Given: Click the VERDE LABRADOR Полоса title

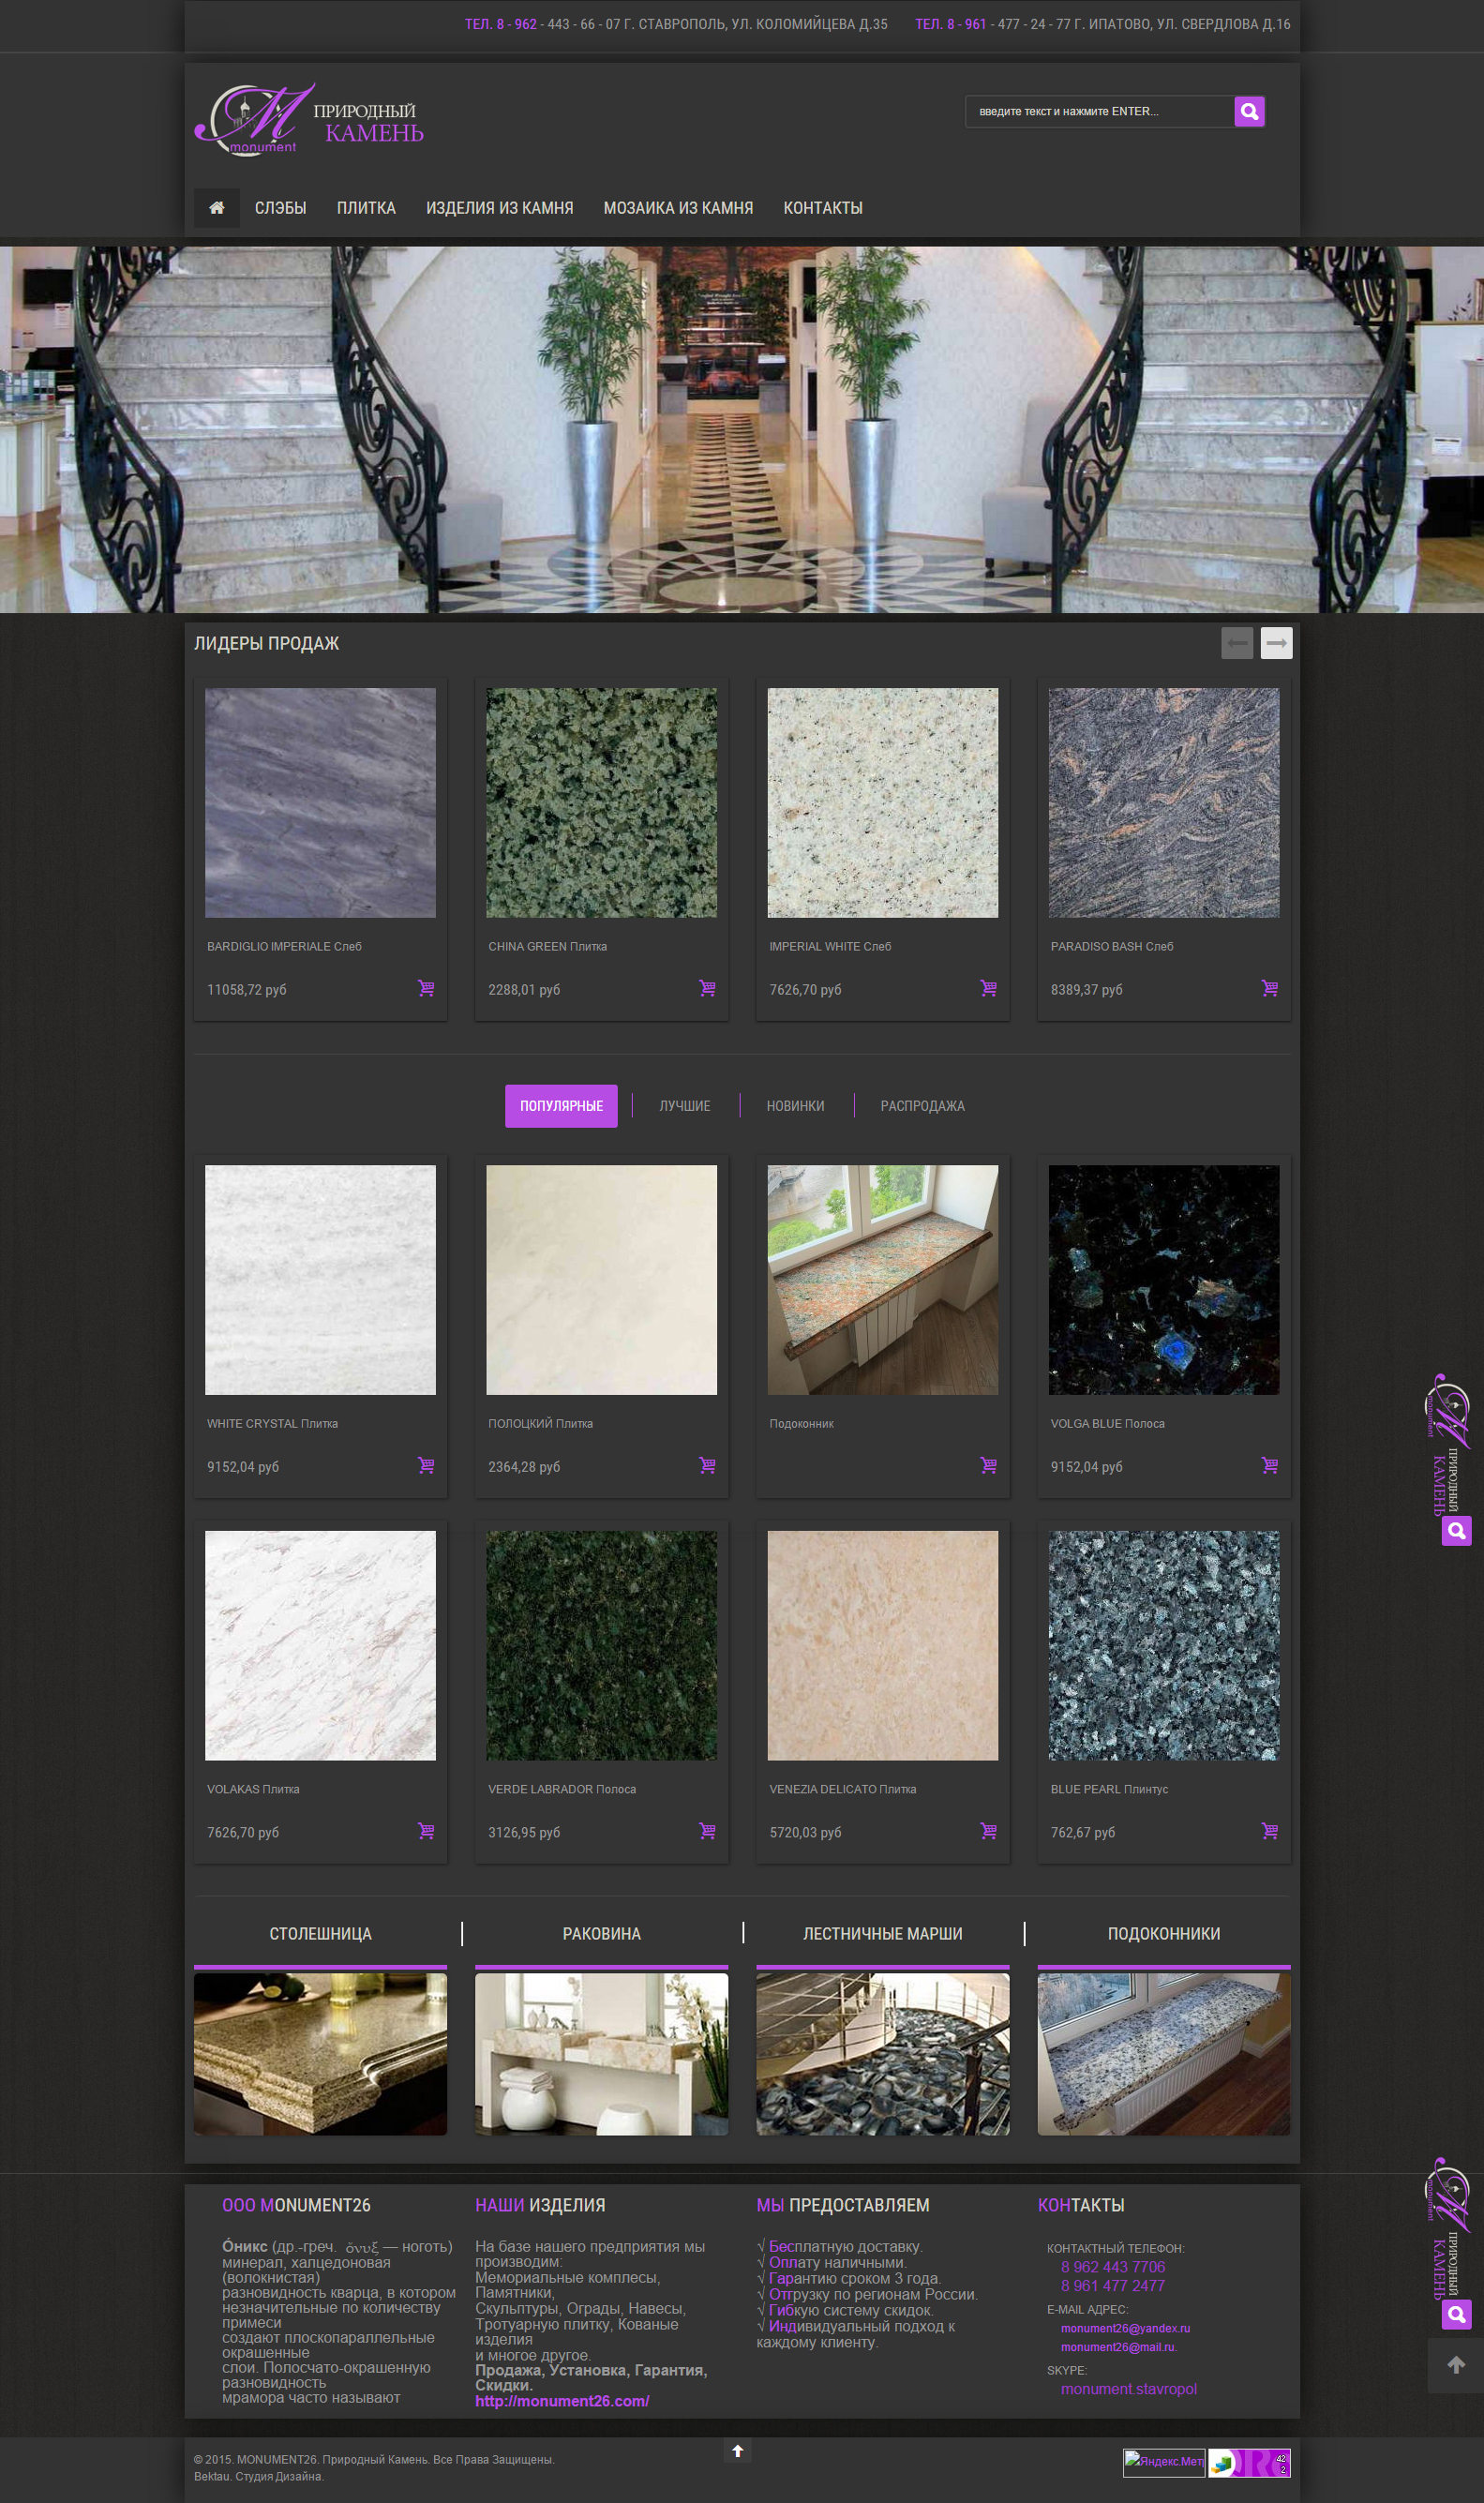Looking at the screenshot, I should pos(562,1789).
